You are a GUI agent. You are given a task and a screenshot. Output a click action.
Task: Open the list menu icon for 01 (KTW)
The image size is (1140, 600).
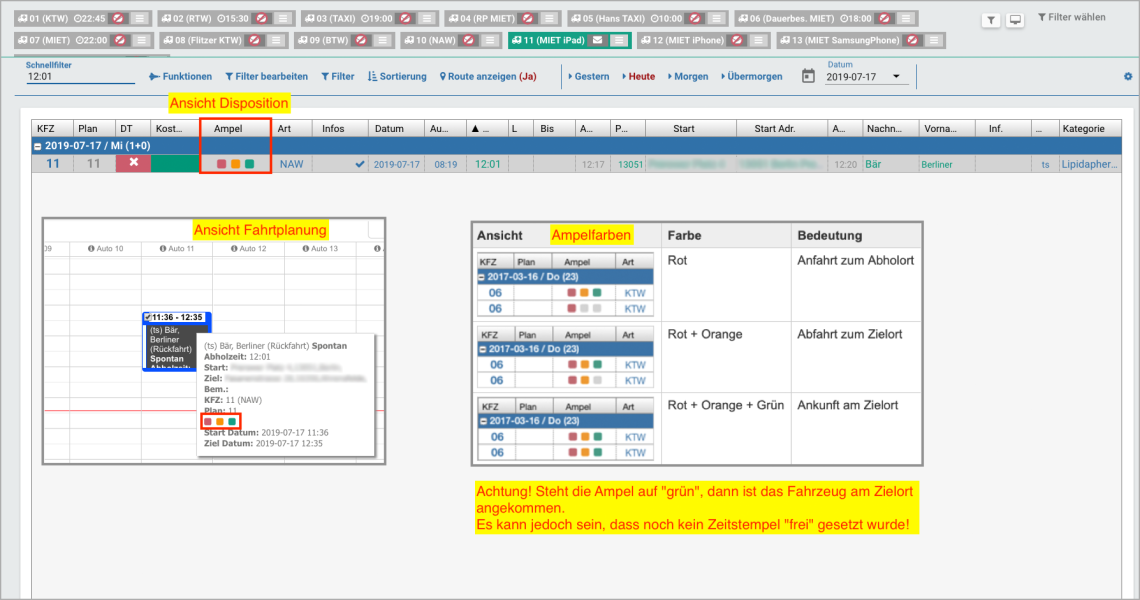coord(140,18)
